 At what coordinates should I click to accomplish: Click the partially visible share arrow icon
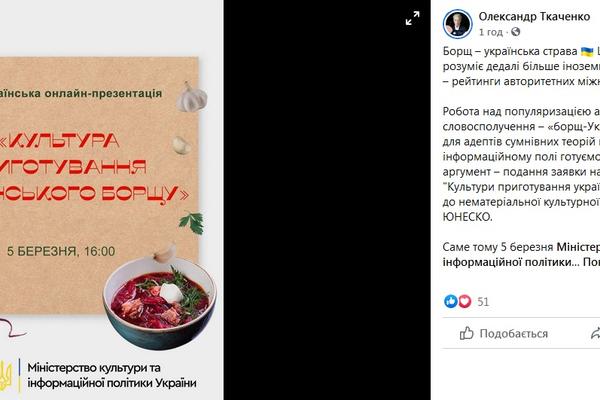tap(595, 333)
